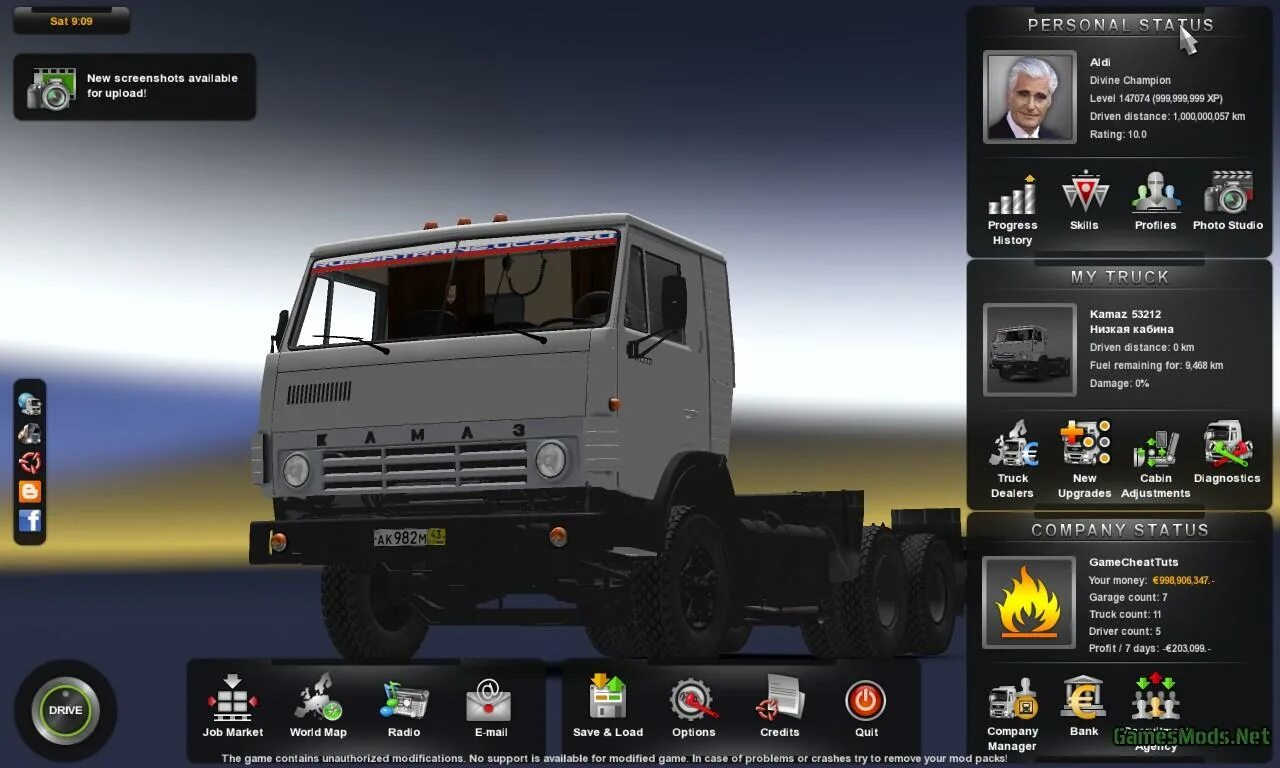Open the Job Market

tap(233, 706)
